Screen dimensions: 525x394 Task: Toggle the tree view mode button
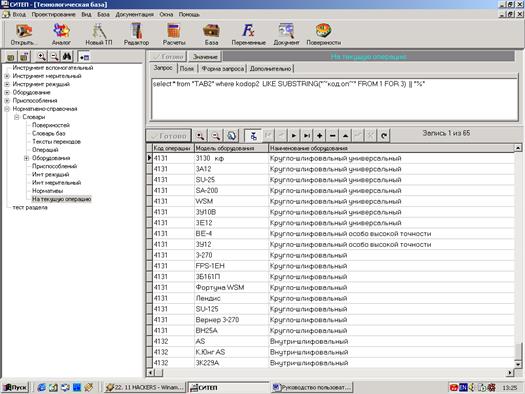(84, 57)
